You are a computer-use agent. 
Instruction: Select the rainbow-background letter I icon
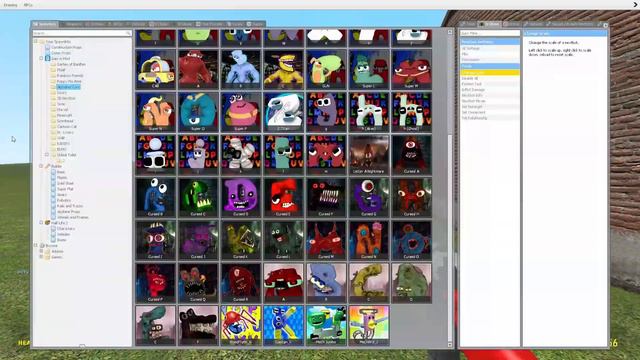[x=369, y=325]
